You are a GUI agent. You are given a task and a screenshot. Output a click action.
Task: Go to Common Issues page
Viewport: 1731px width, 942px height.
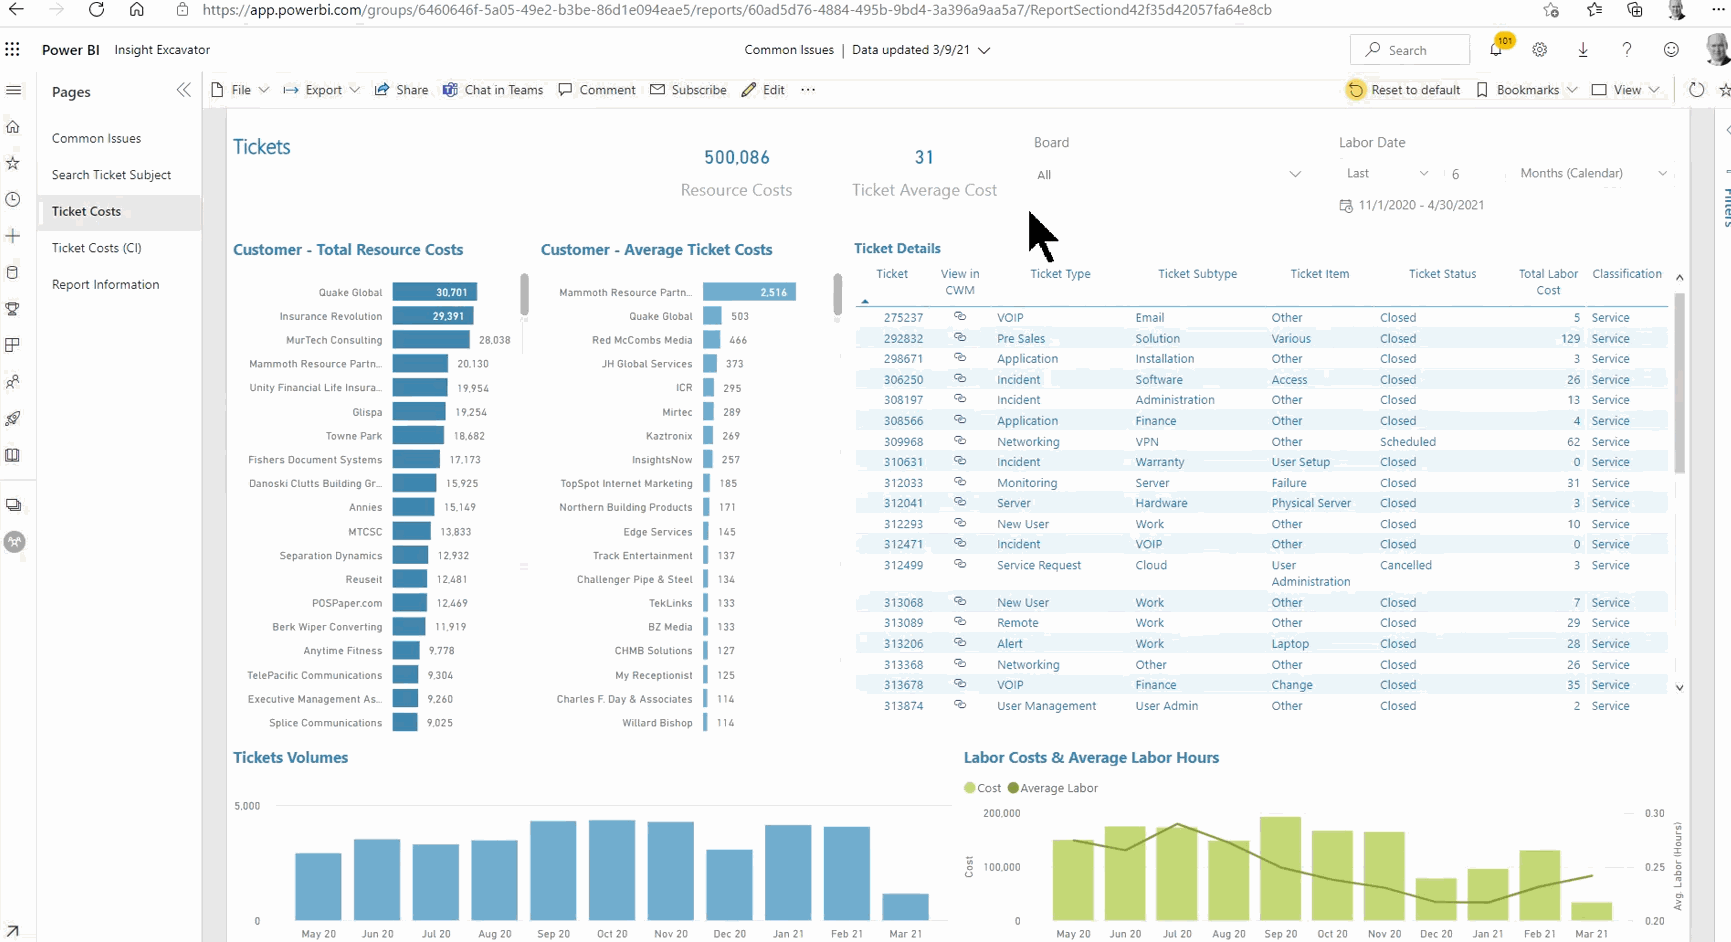coord(96,139)
